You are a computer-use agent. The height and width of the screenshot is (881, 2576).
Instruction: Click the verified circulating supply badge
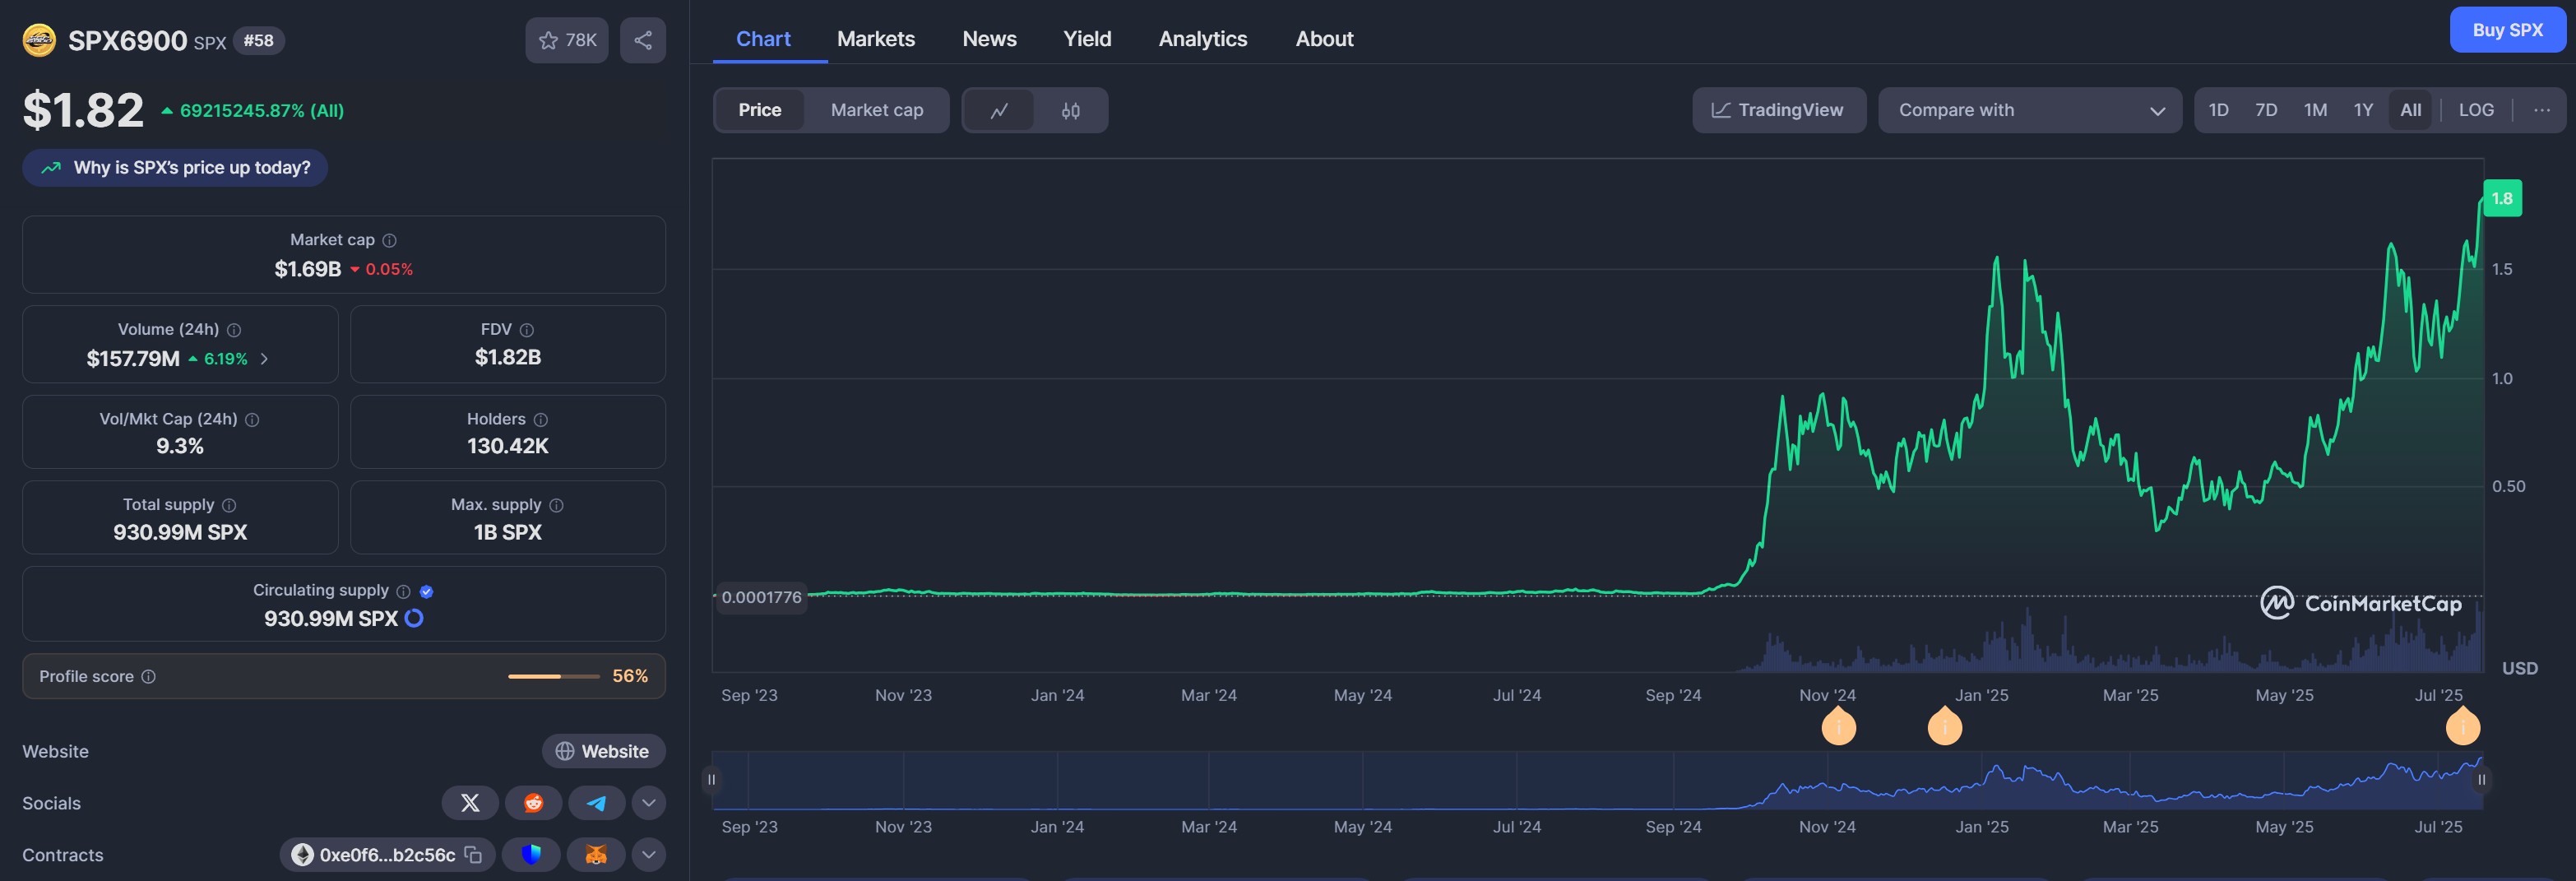pos(427,592)
